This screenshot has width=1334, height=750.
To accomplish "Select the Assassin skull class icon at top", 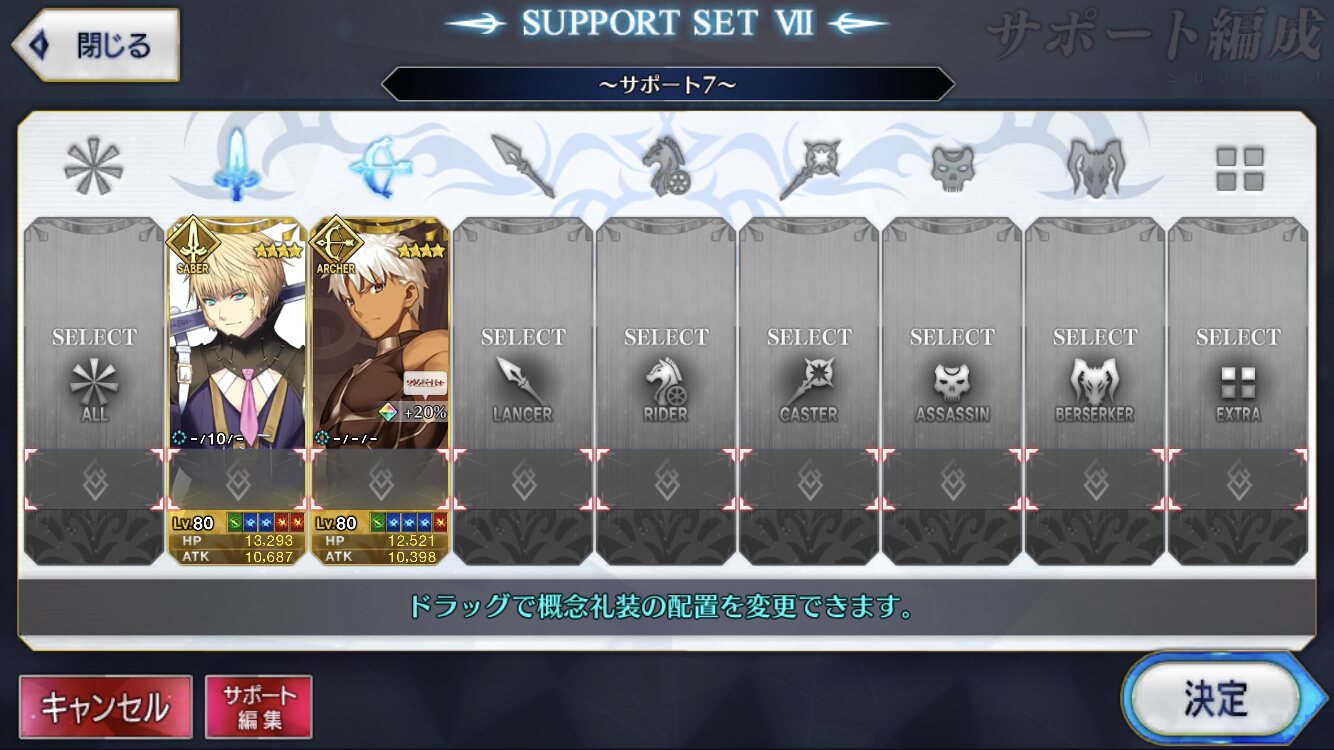I will (x=952, y=167).
